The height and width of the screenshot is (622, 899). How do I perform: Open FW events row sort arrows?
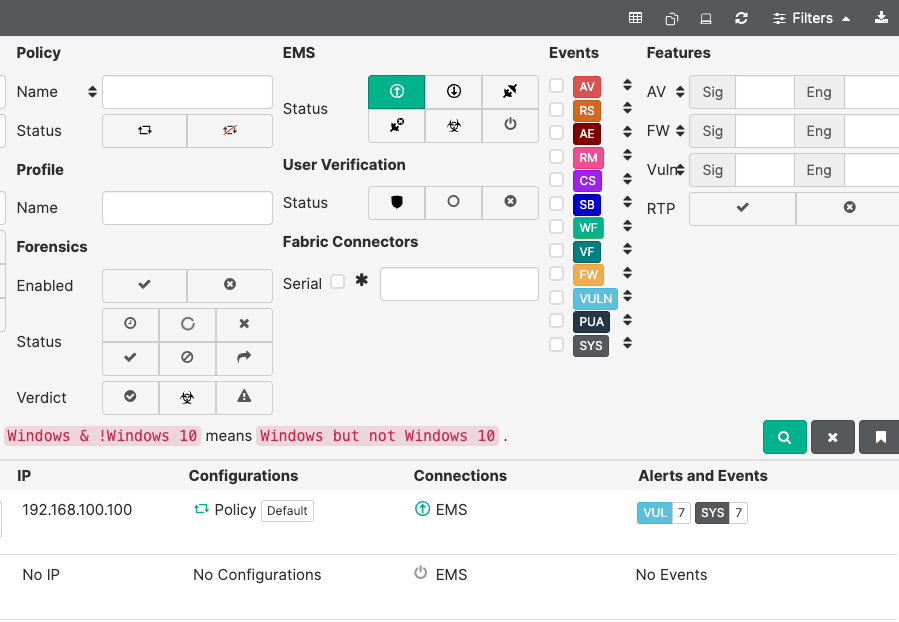coord(627,273)
